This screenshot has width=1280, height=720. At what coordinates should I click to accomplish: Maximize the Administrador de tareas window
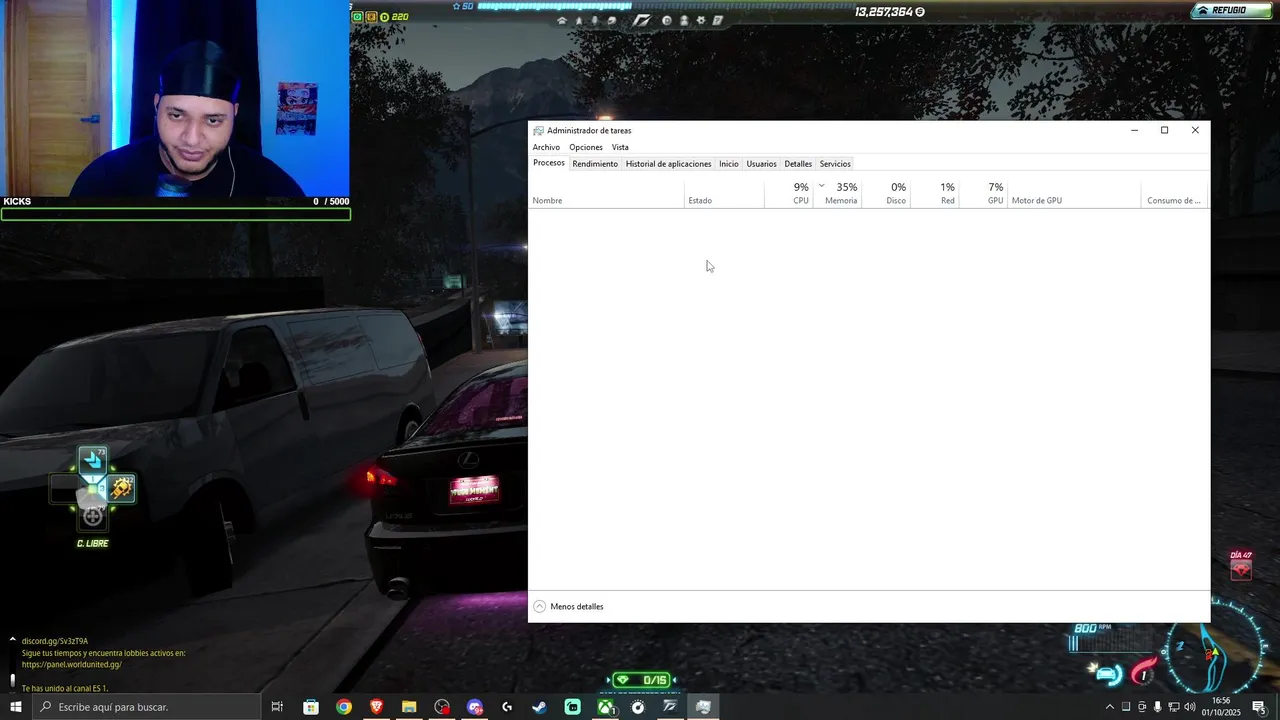1164,130
